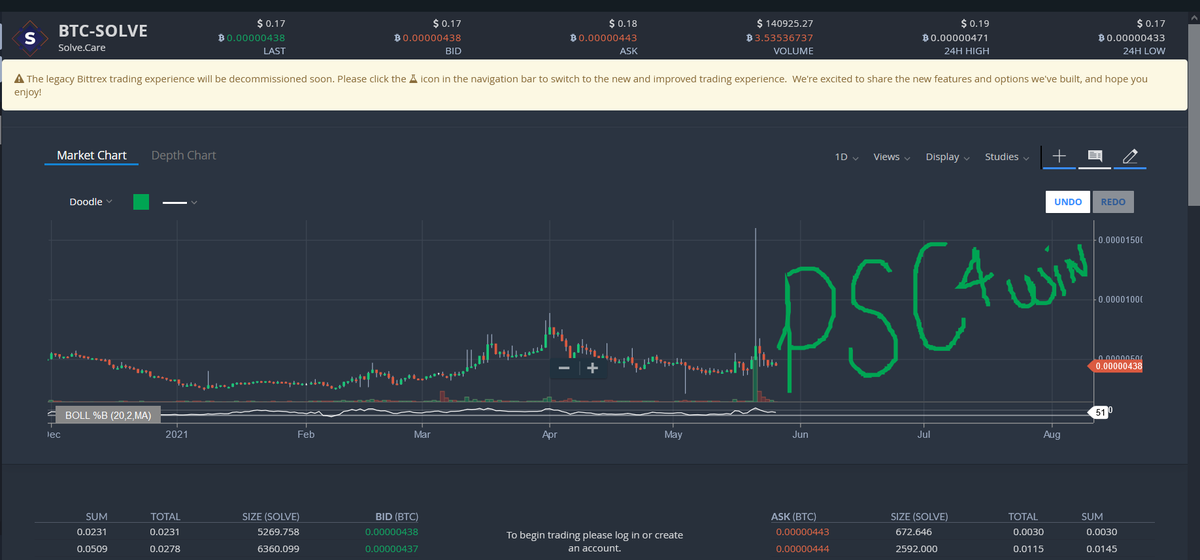Click the log in prompt text
The height and width of the screenshot is (560, 1200).
click(x=597, y=541)
